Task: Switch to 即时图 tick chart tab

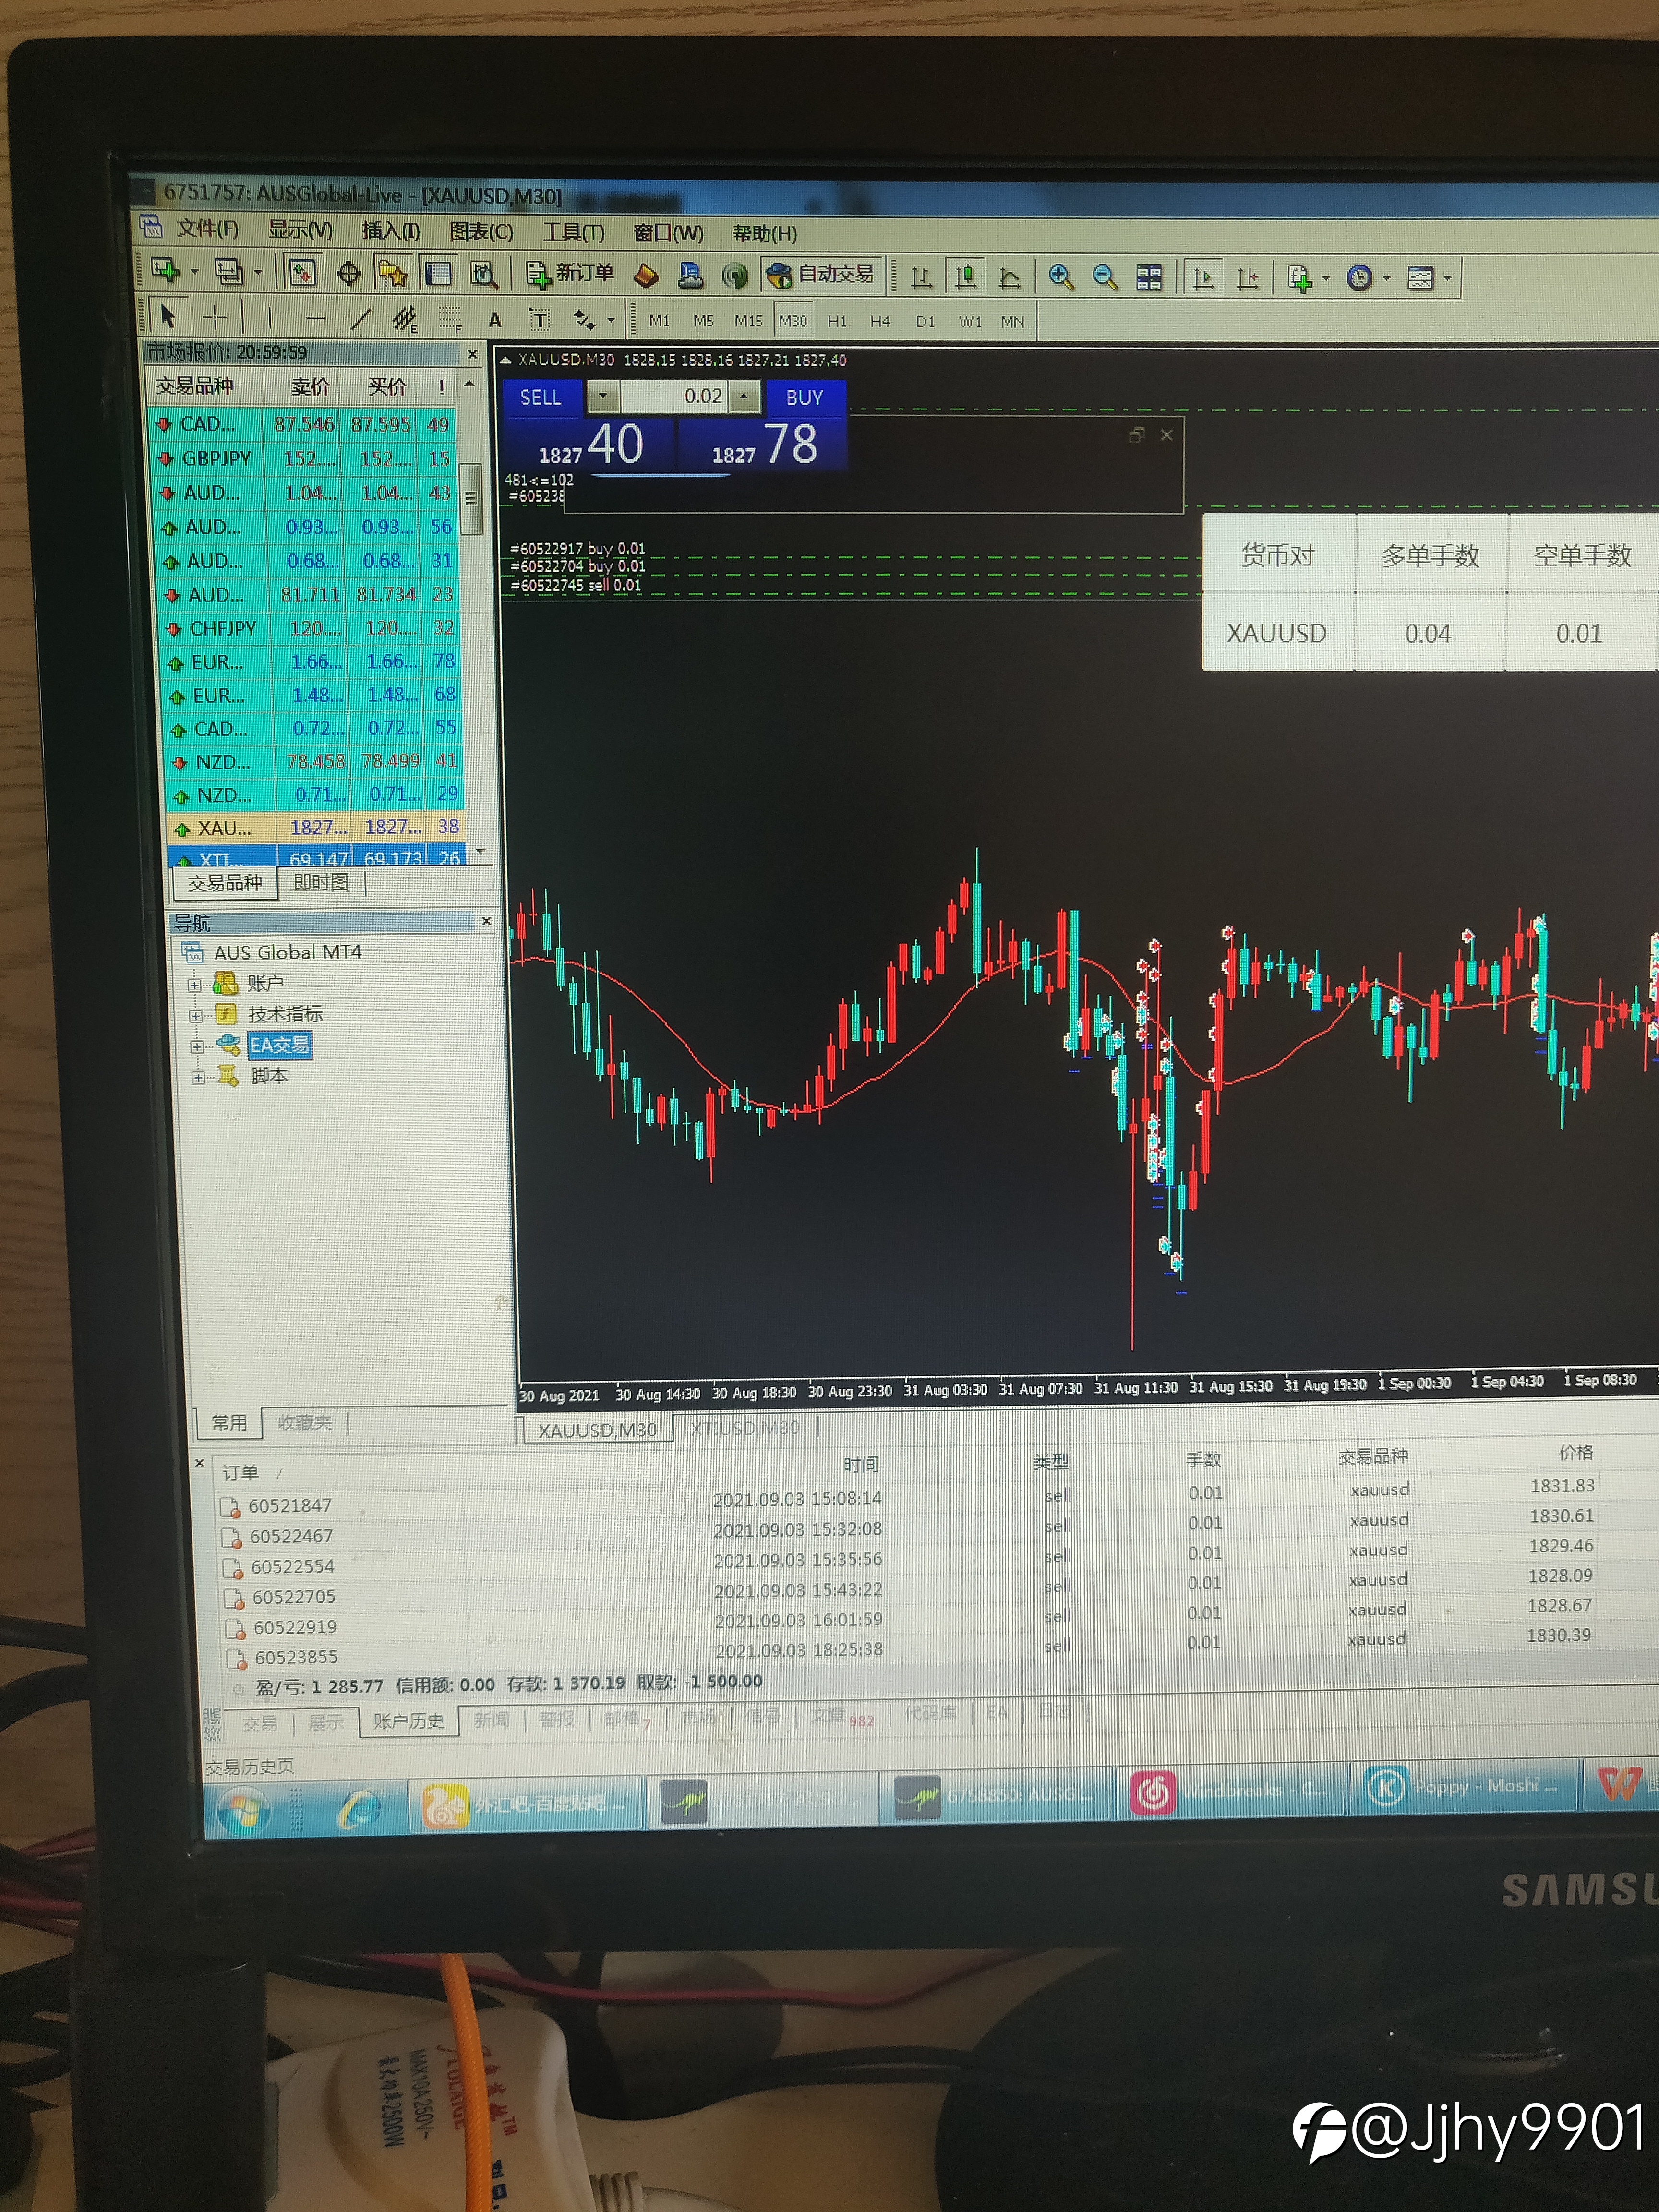Action: click(x=321, y=882)
